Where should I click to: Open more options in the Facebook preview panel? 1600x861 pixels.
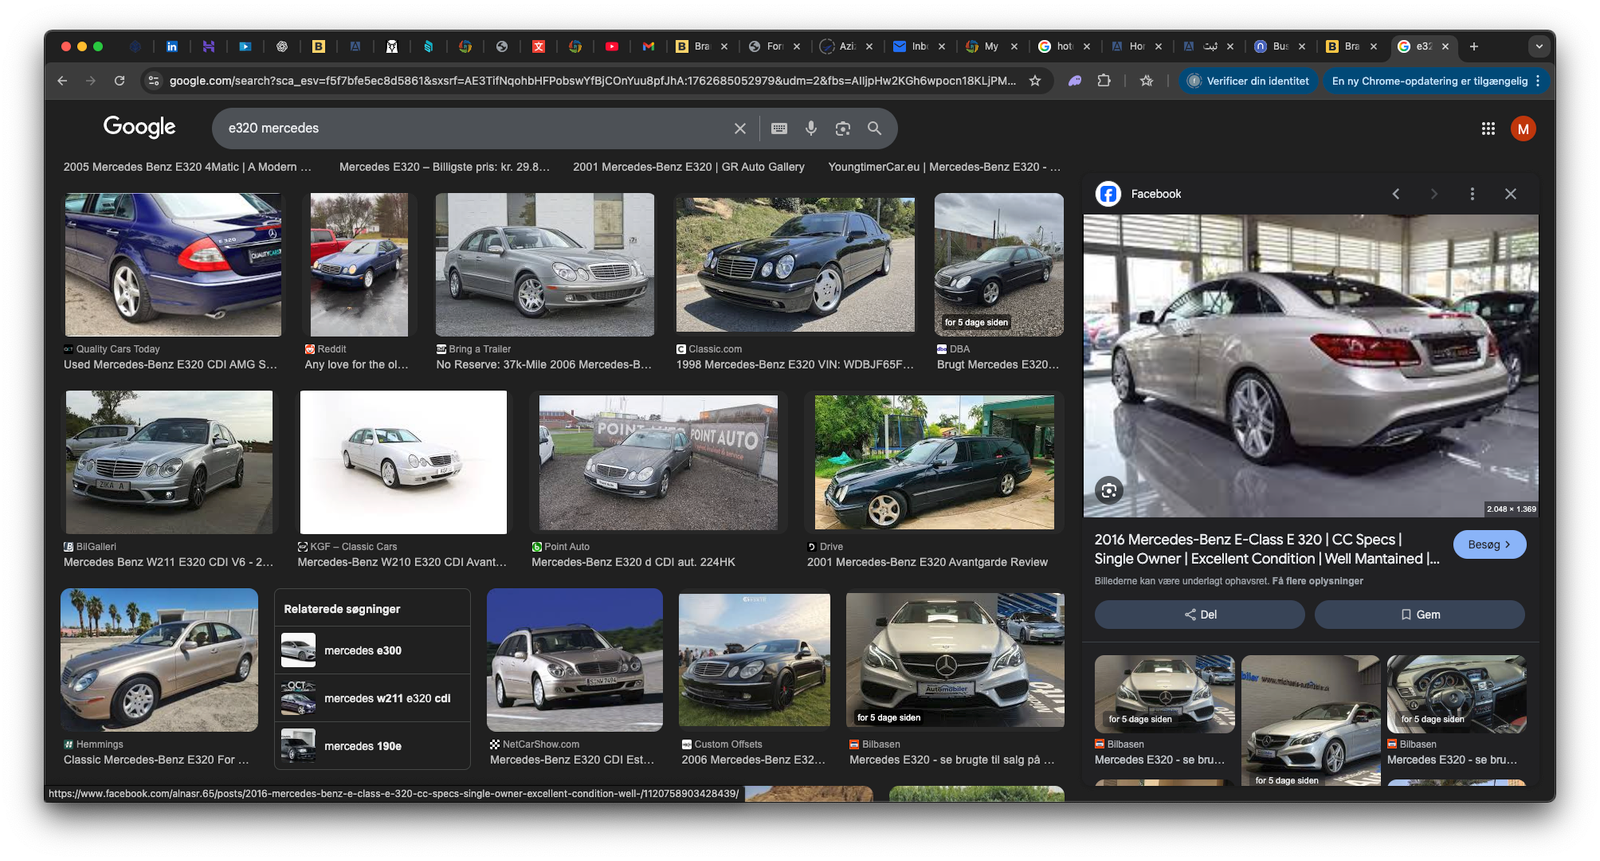[x=1472, y=194]
